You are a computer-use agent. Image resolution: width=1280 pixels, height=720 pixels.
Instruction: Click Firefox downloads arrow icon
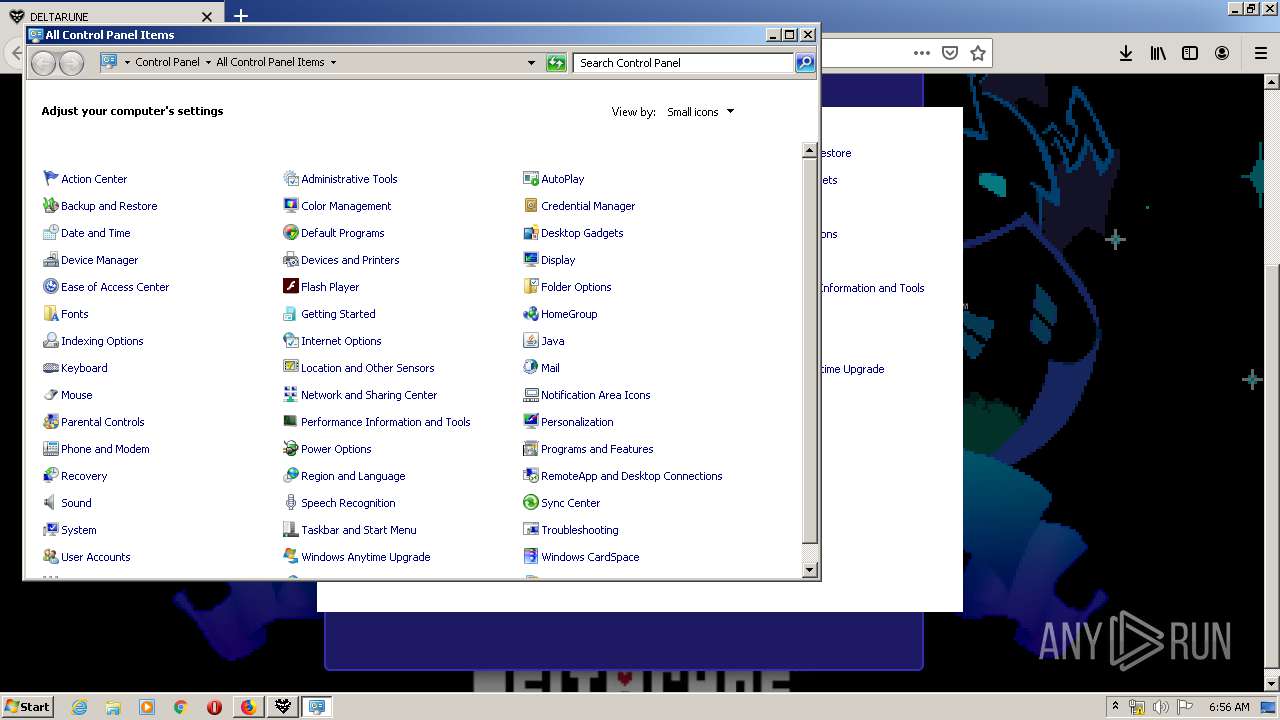coord(1126,53)
